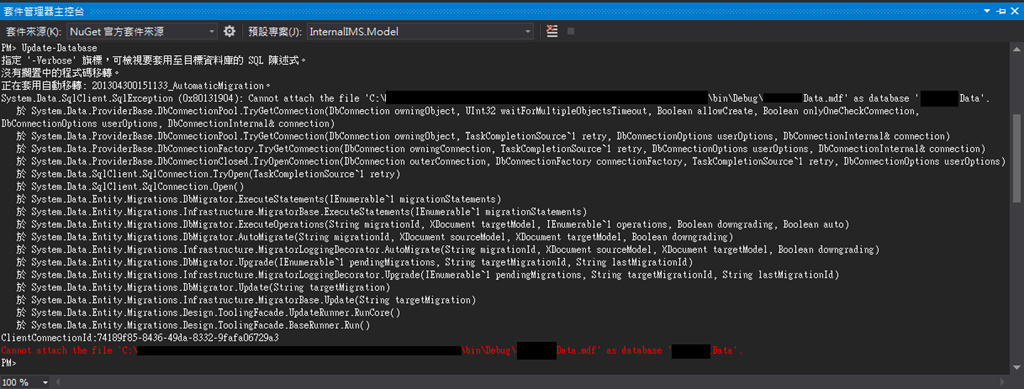Click the empty PM> prompt at the bottom

tap(8, 362)
